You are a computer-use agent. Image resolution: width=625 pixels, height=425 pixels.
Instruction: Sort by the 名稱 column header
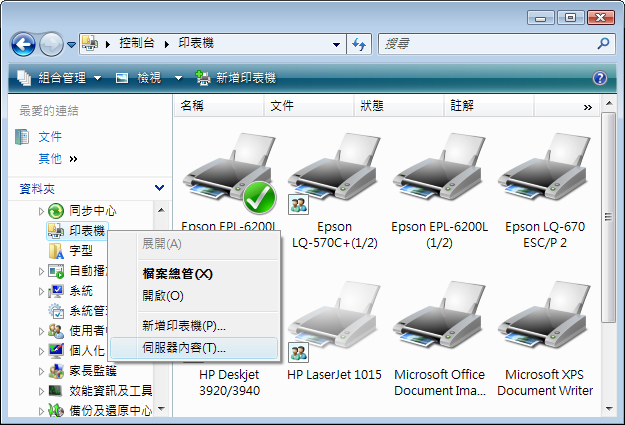219,106
